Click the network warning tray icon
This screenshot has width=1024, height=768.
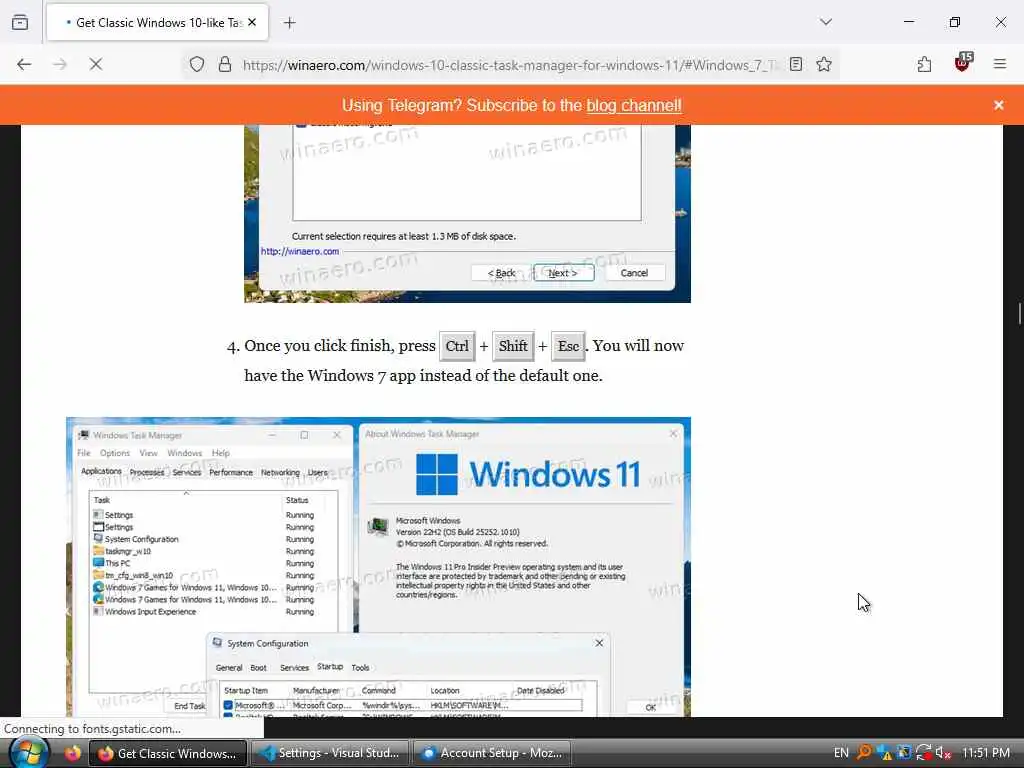coord(884,753)
